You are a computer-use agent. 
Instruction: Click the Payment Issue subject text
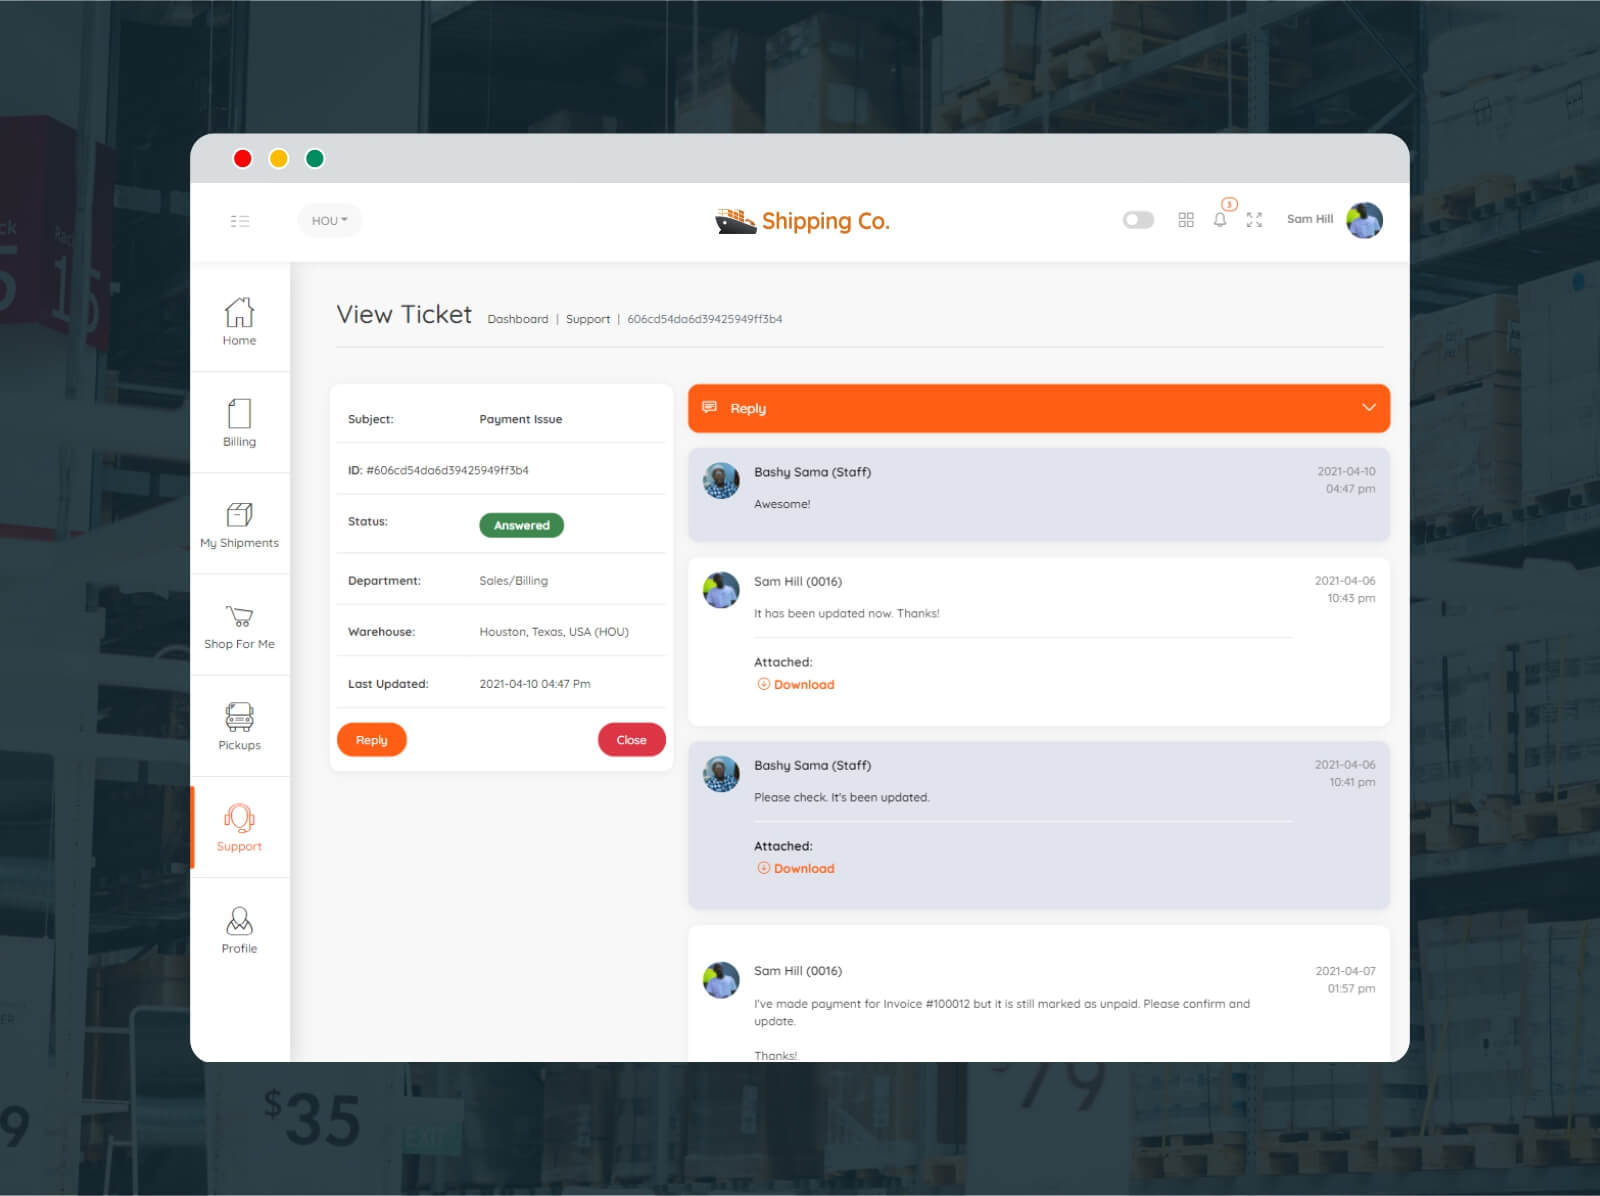point(521,419)
